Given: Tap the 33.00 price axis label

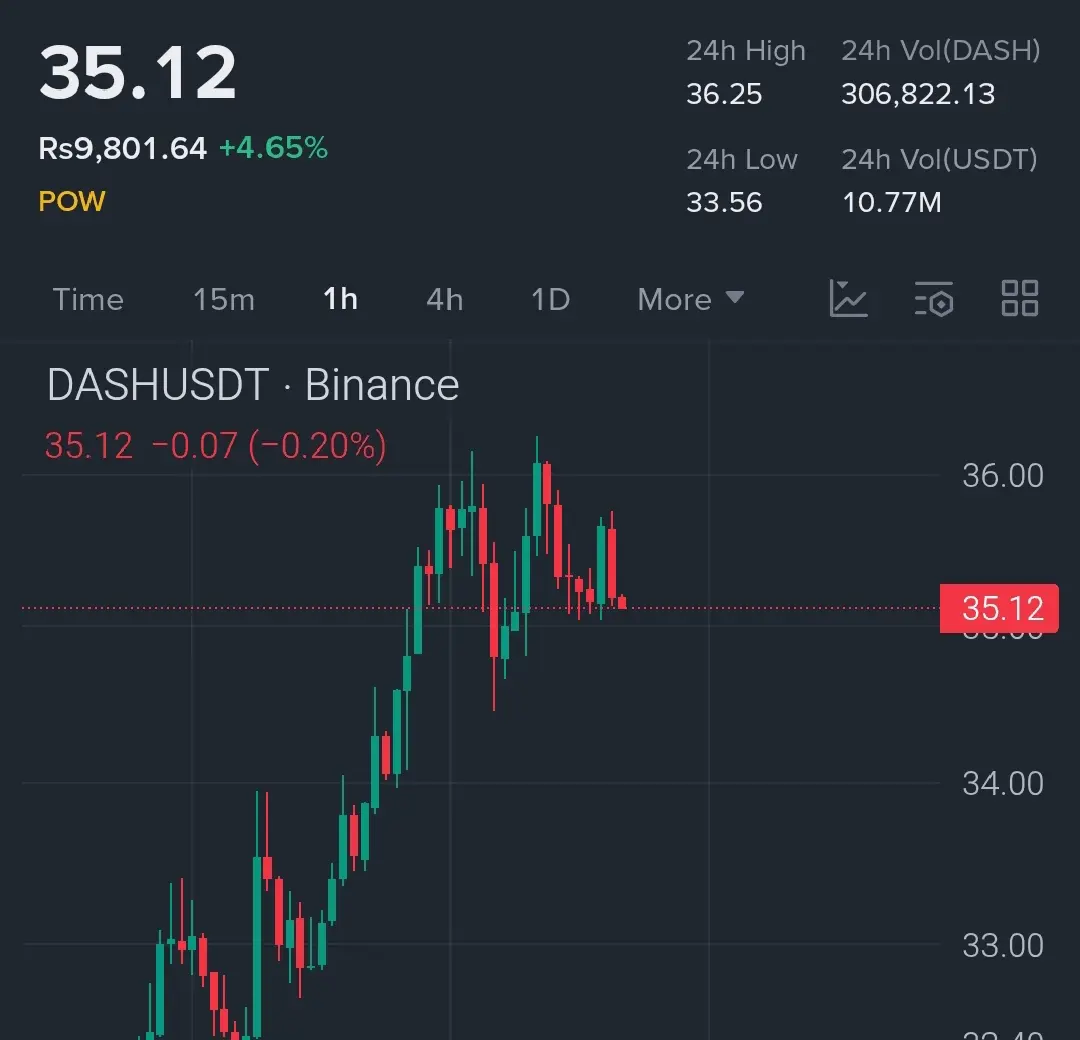Looking at the screenshot, I should pyautogui.click(x=1003, y=946).
